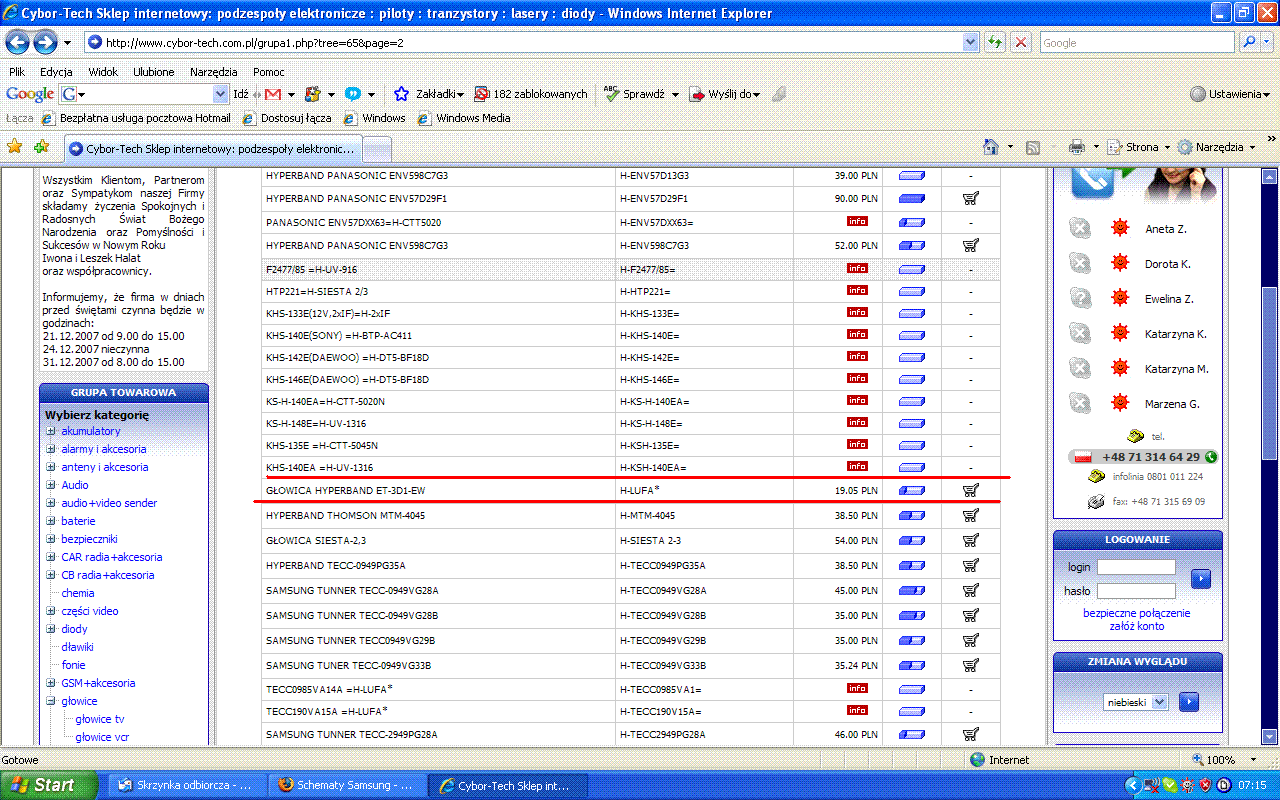1280x800 pixels.
Task: Open the address bar history dropdown
Action: [970, 43]
